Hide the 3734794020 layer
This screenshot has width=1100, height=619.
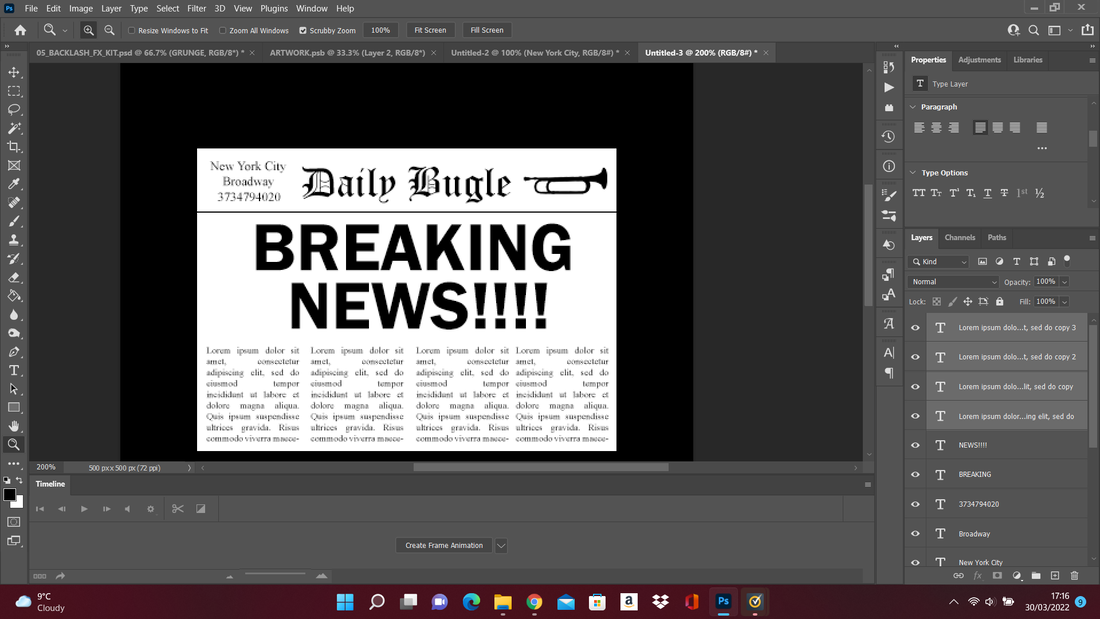point(915,504)
